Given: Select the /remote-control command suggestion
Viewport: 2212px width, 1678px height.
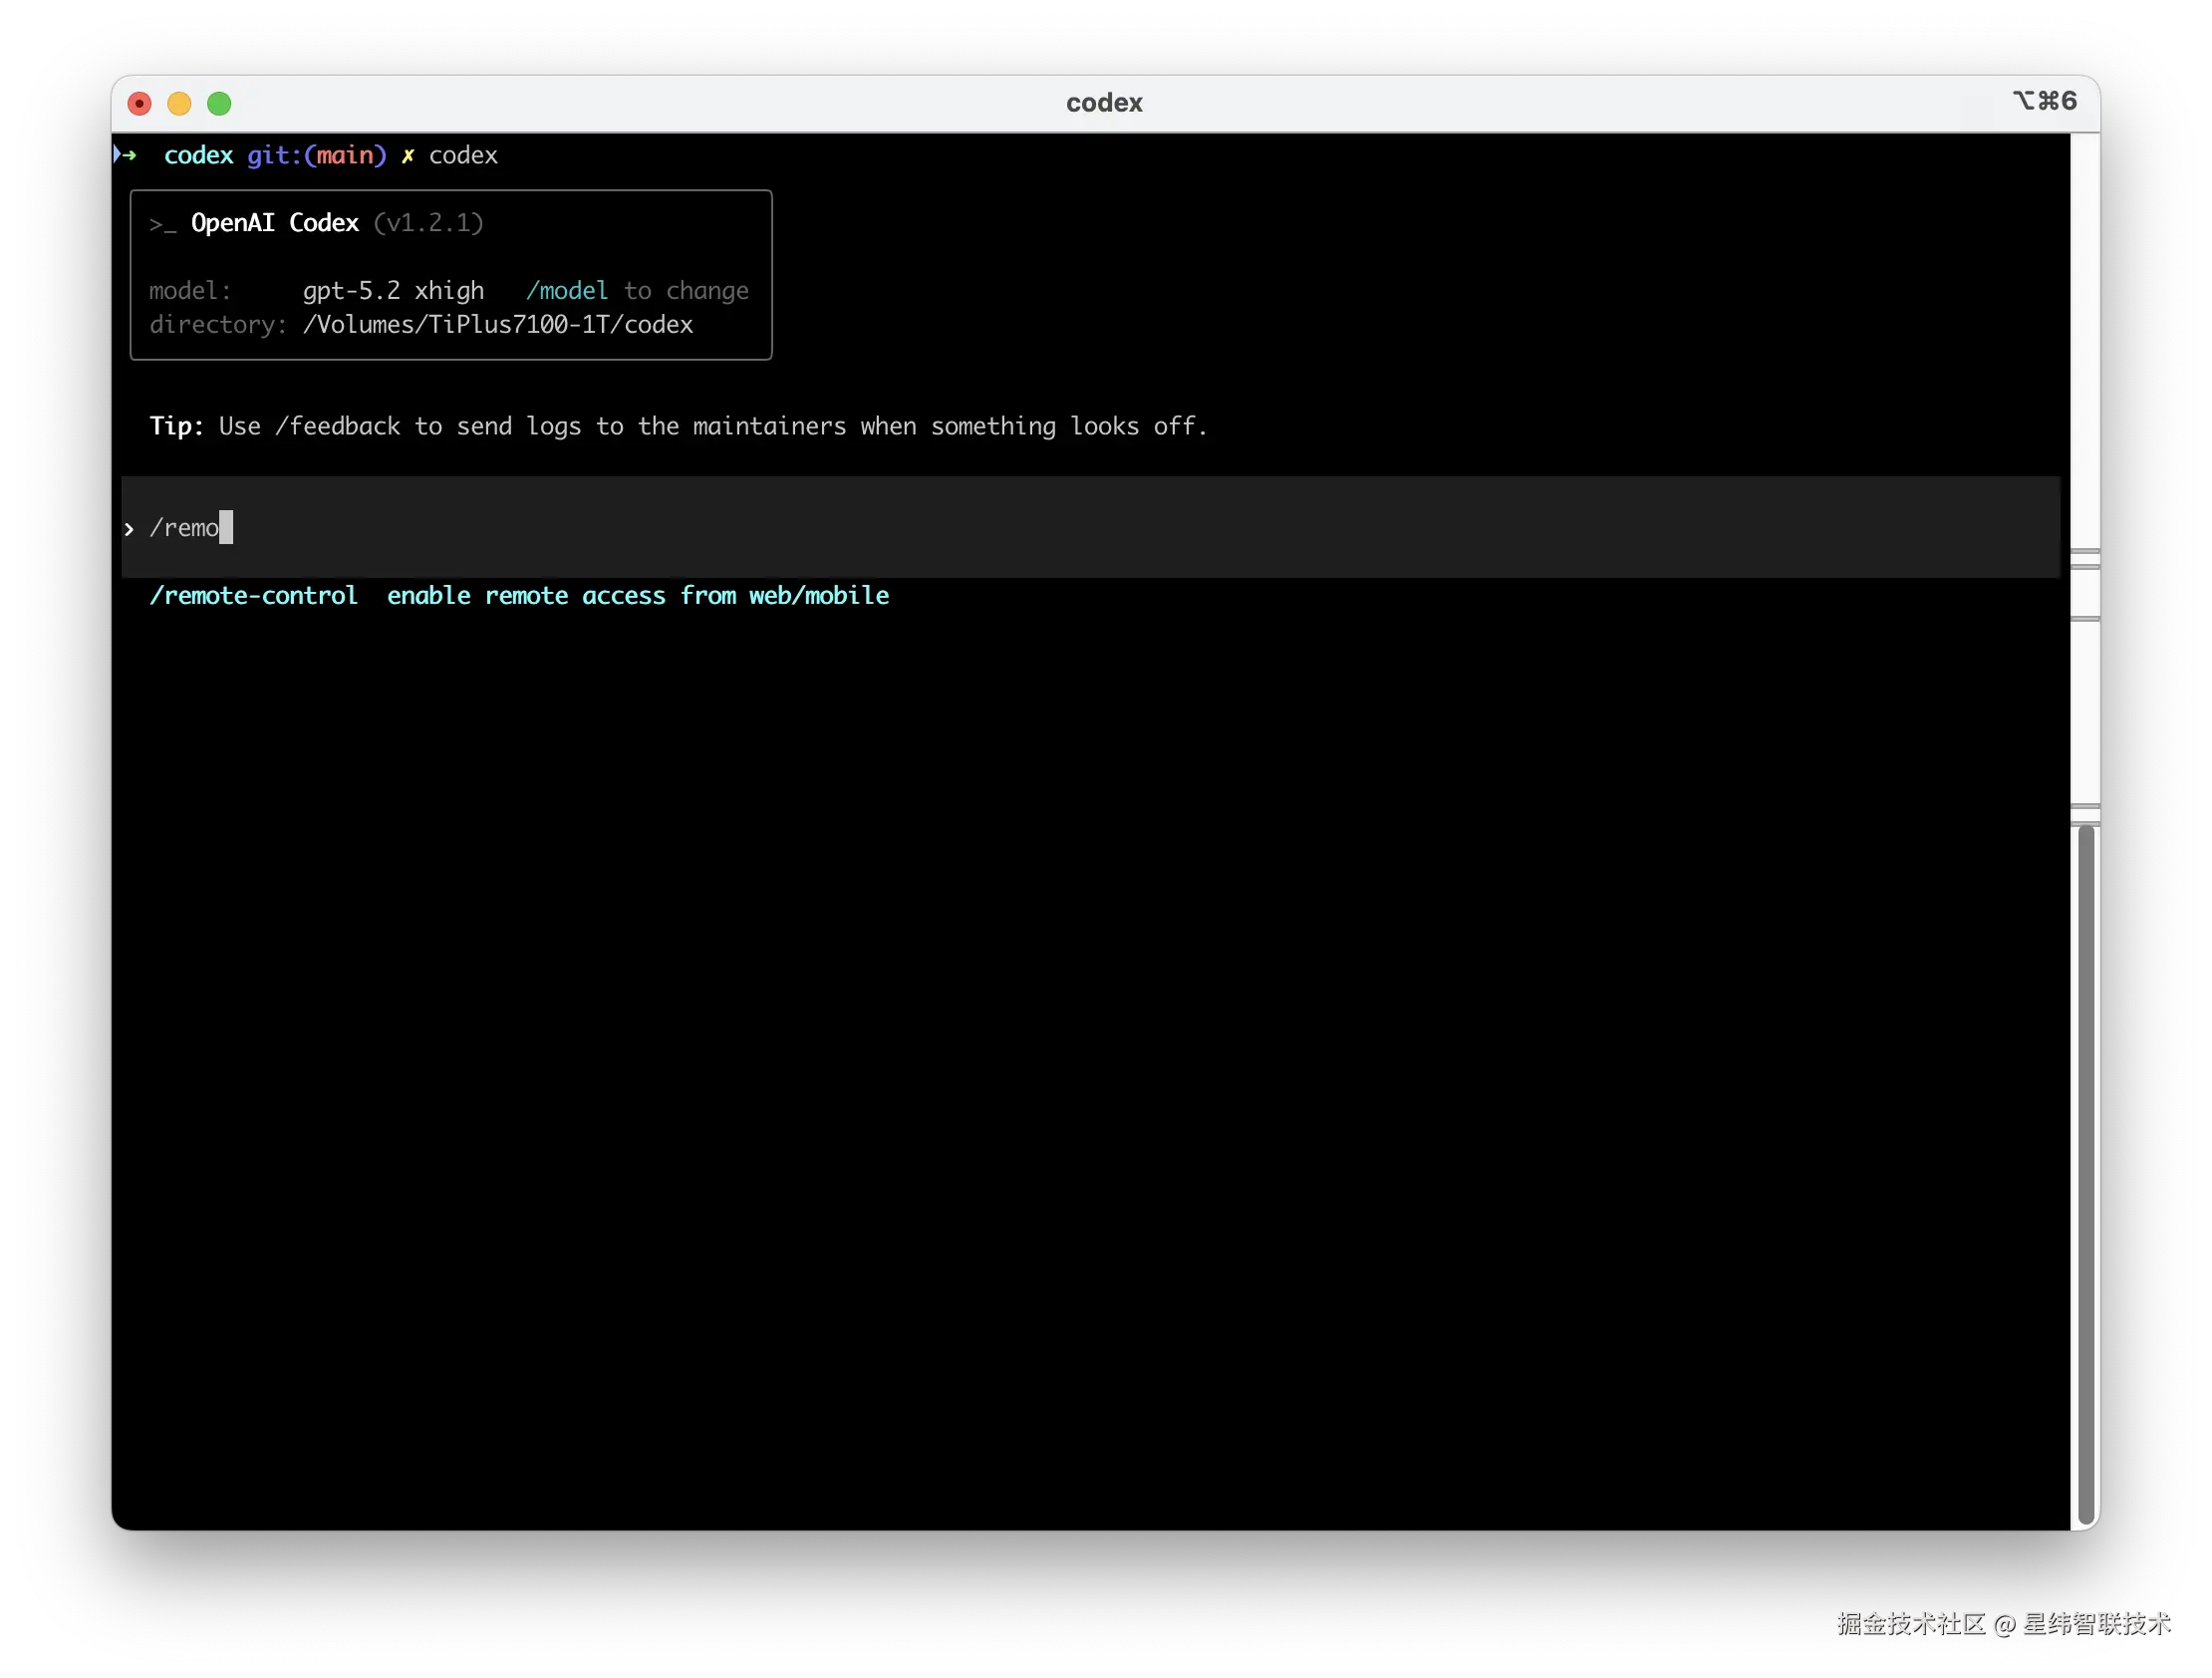Looking at the screenshot, I should pos(253,596).
